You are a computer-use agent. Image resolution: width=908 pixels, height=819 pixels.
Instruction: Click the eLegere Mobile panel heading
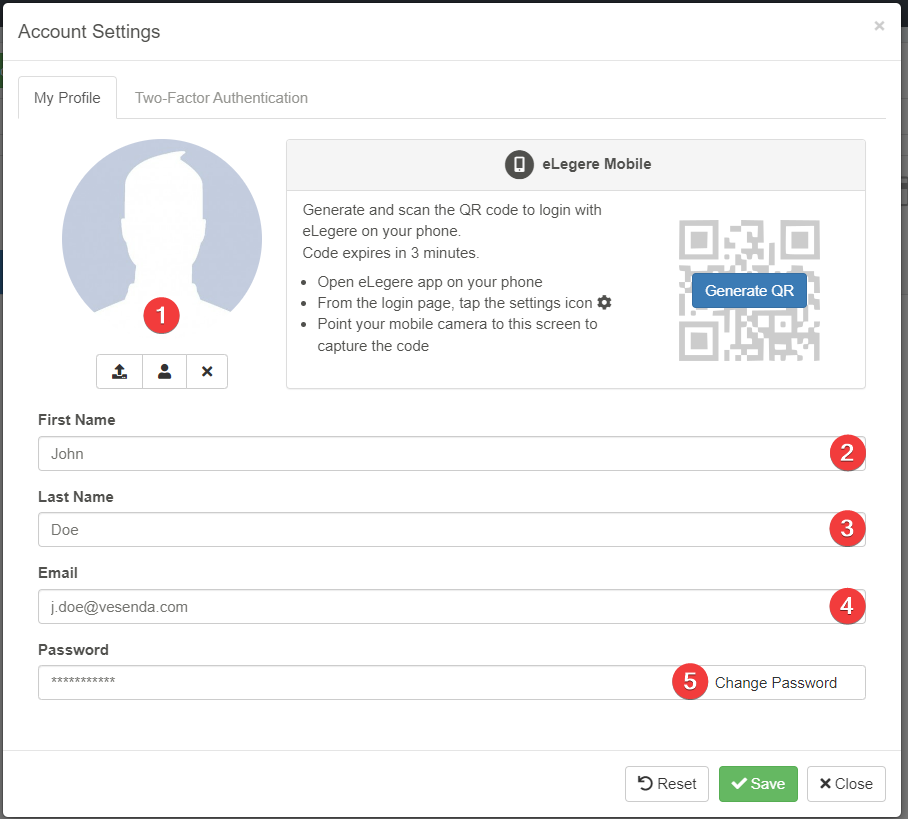596,164
